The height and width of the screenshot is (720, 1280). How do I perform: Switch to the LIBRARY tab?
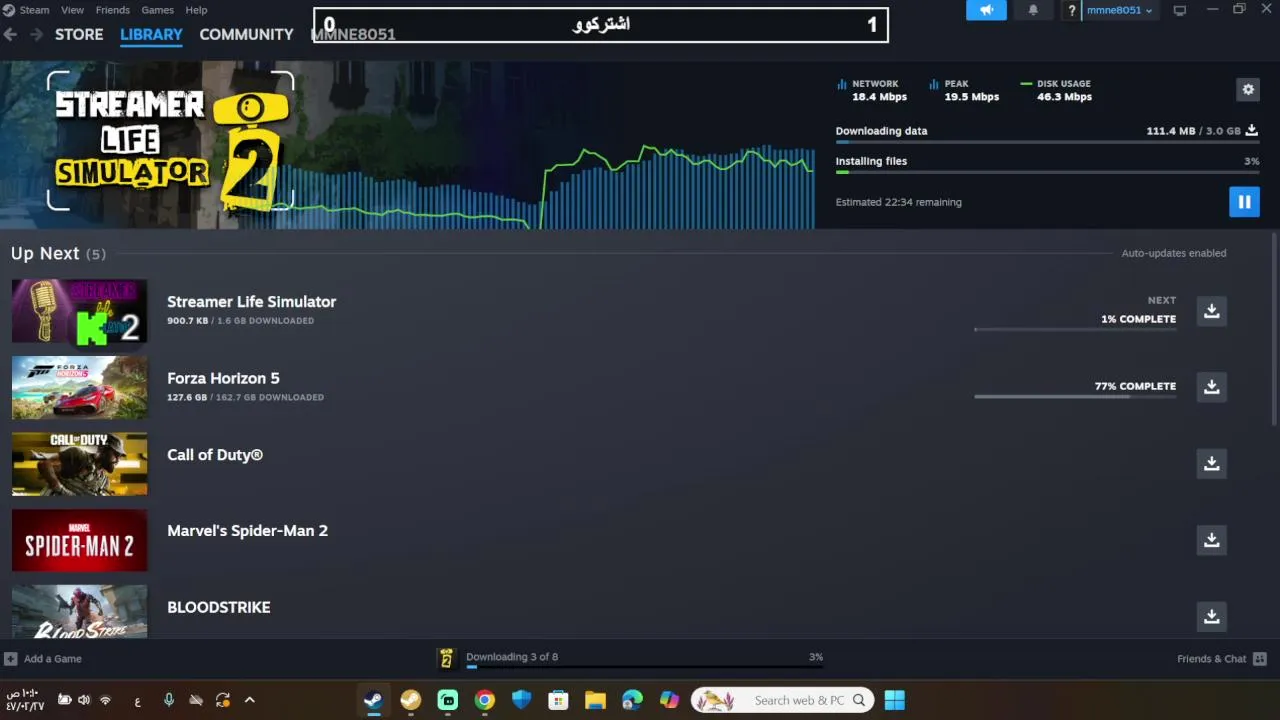coord(151,34)
